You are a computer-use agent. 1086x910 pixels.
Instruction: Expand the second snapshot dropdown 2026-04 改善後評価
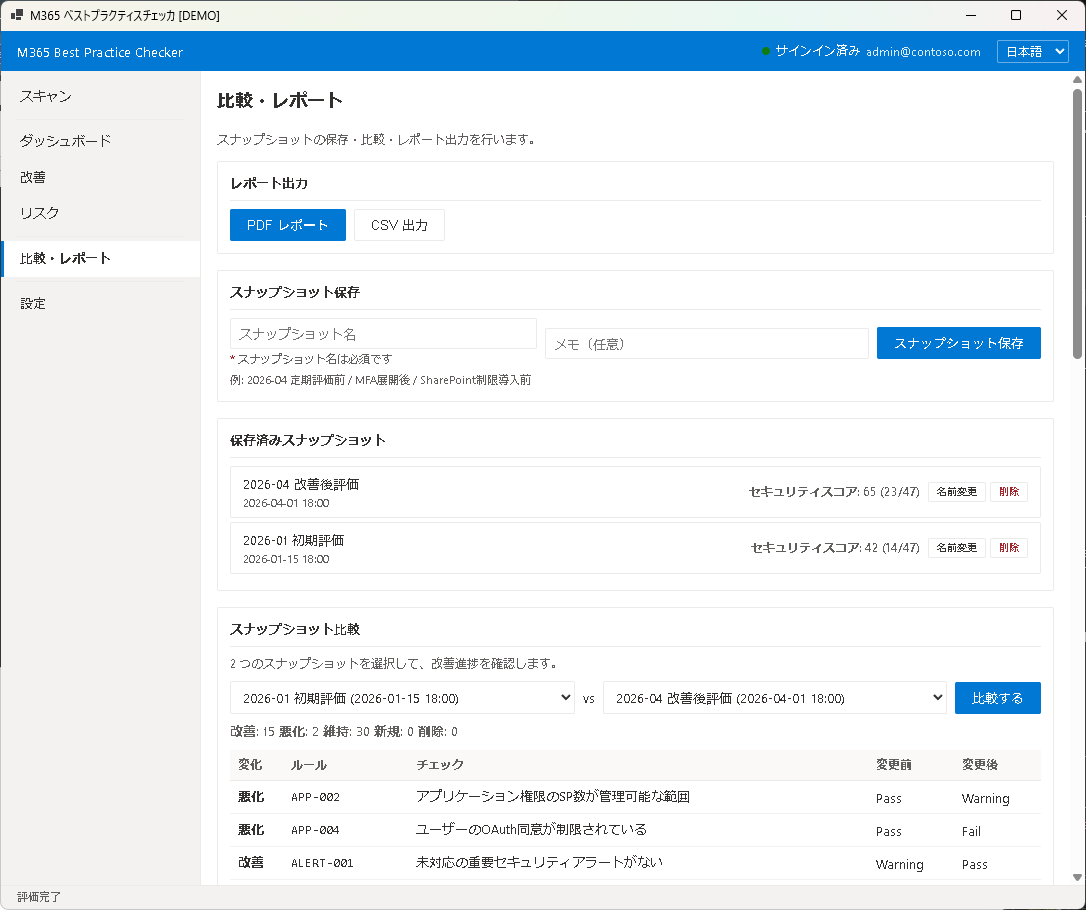tap(774, 698)
